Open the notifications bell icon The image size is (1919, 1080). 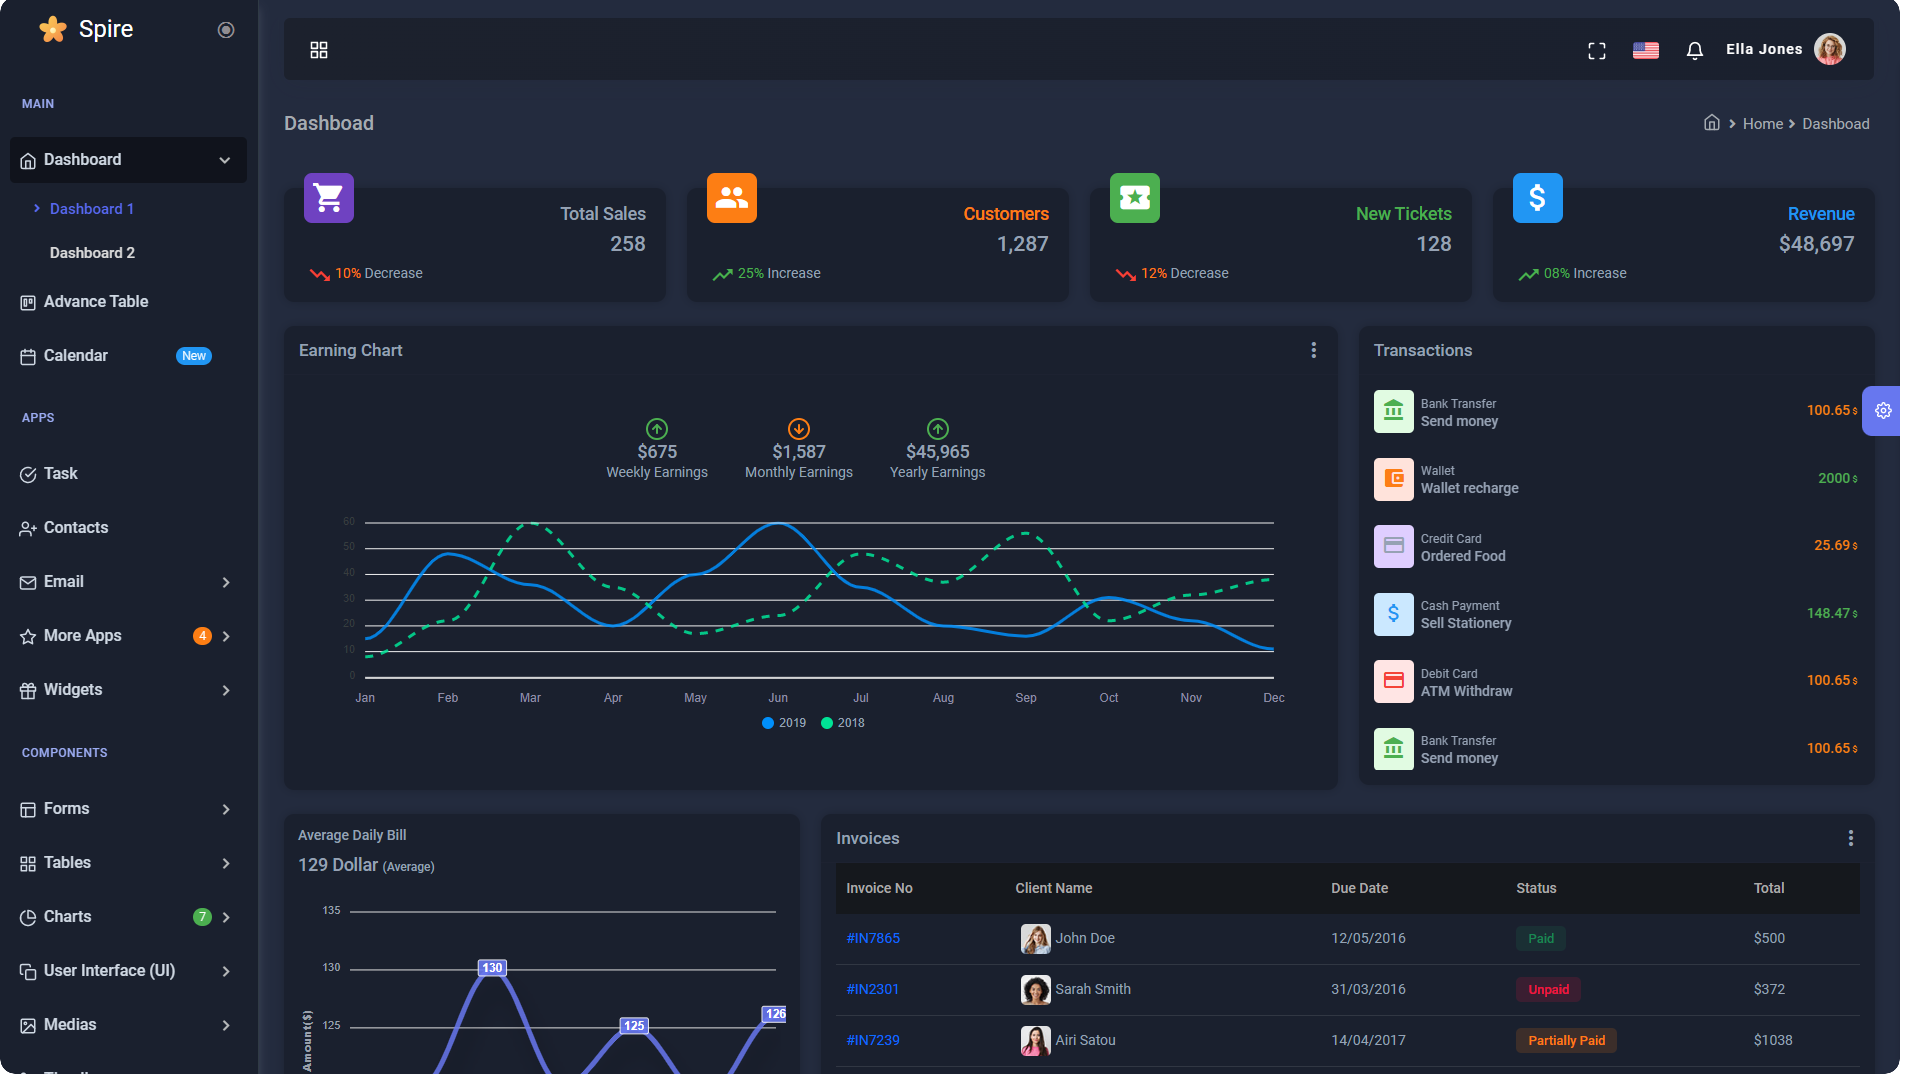click(1695, 50)
